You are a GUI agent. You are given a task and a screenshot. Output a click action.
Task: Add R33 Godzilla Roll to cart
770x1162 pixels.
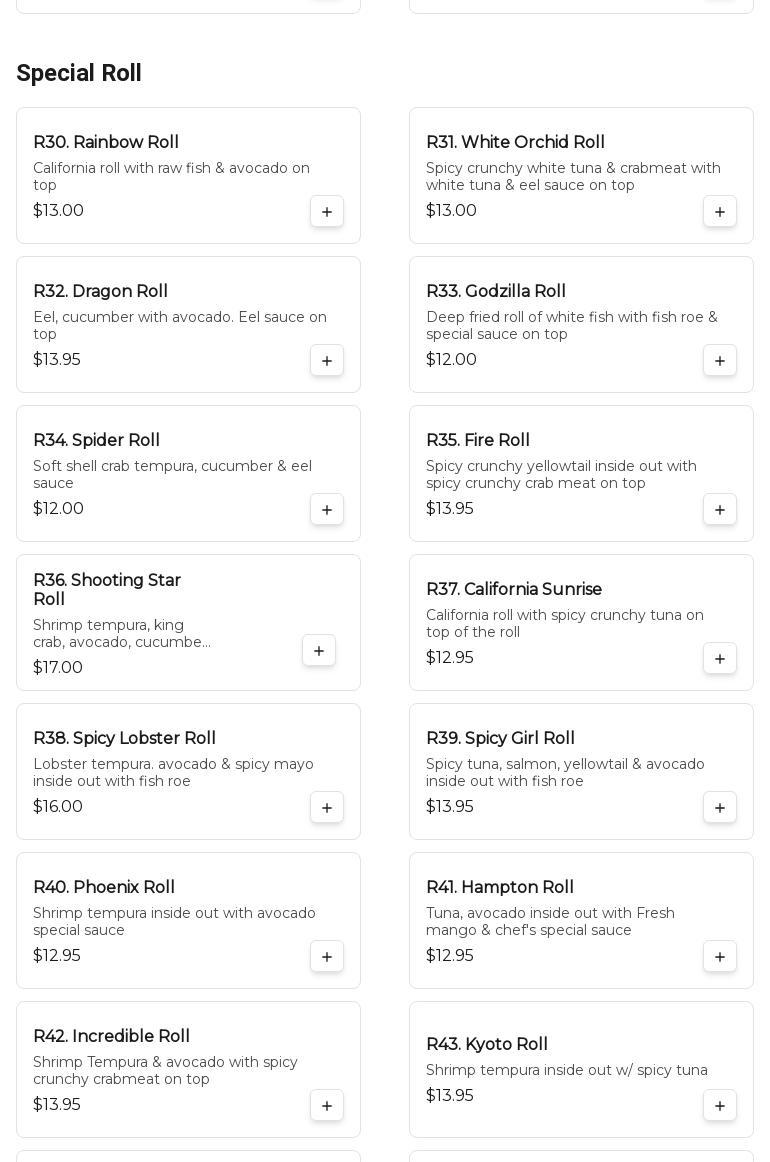click(720, 361)
